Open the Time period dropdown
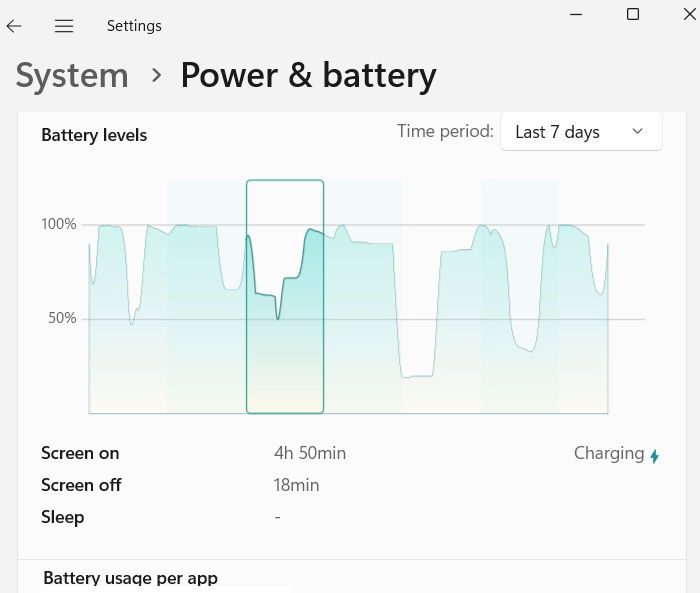Screen dimensions: 700x593 [580, 132]
